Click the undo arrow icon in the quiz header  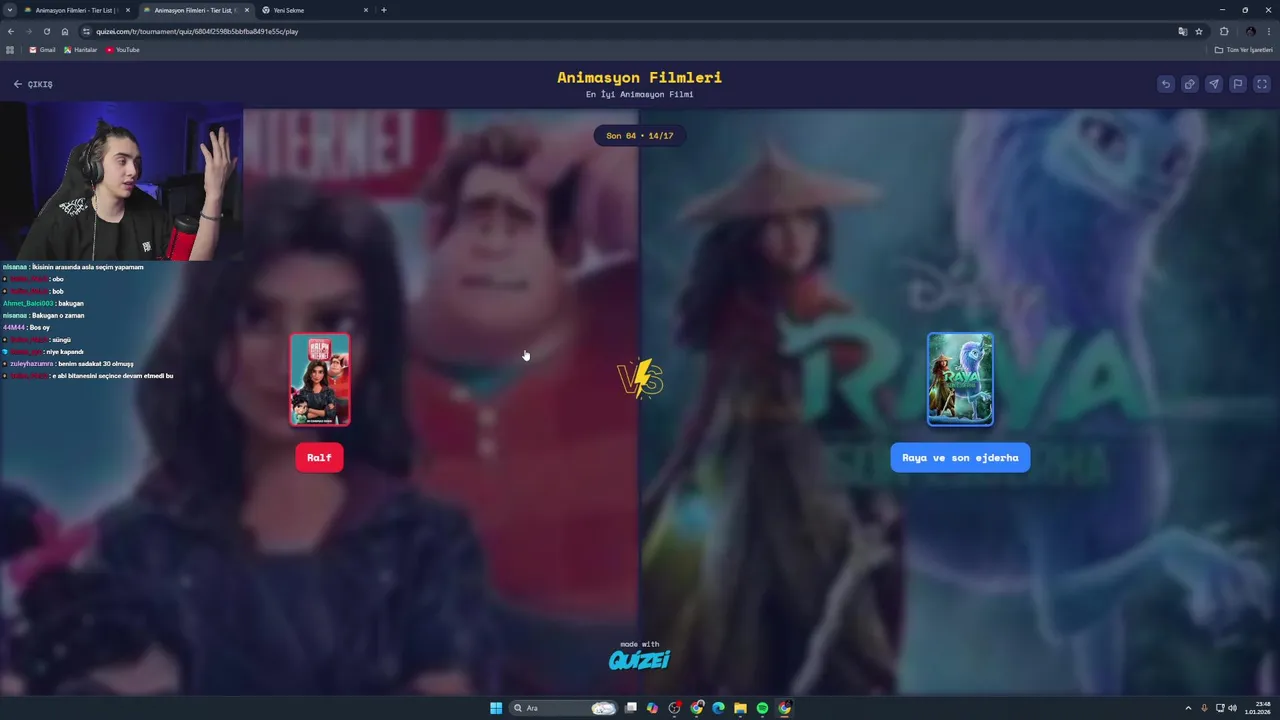coord(1165,84)
